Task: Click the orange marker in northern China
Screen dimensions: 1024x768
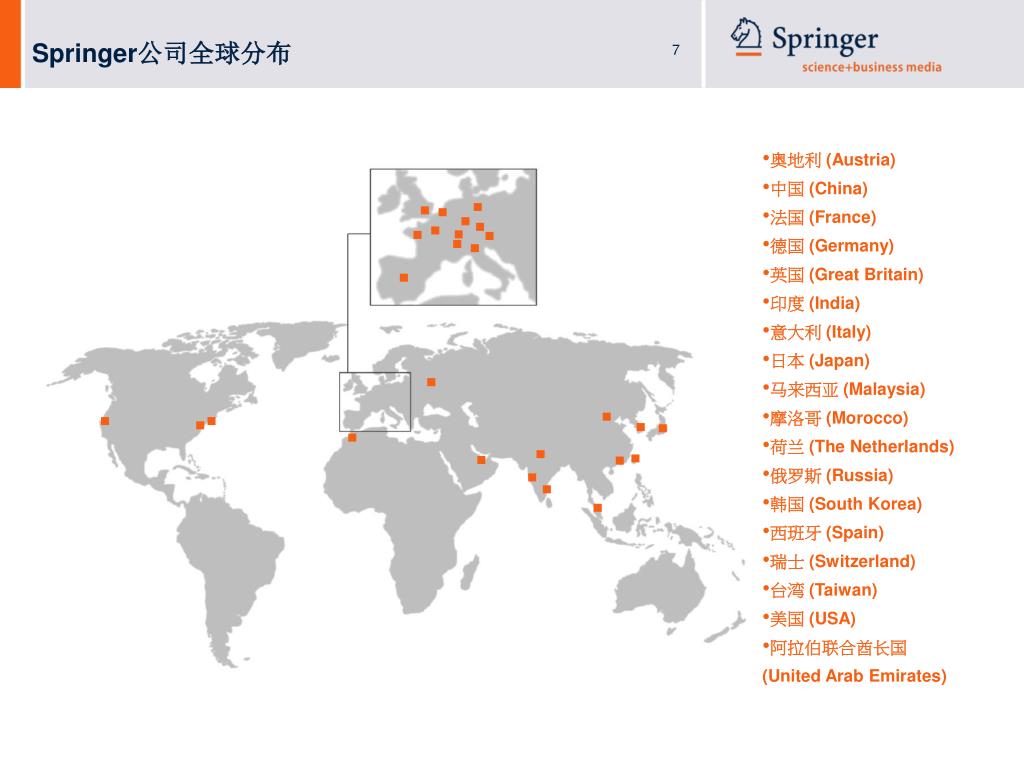Action: (607, 417)
